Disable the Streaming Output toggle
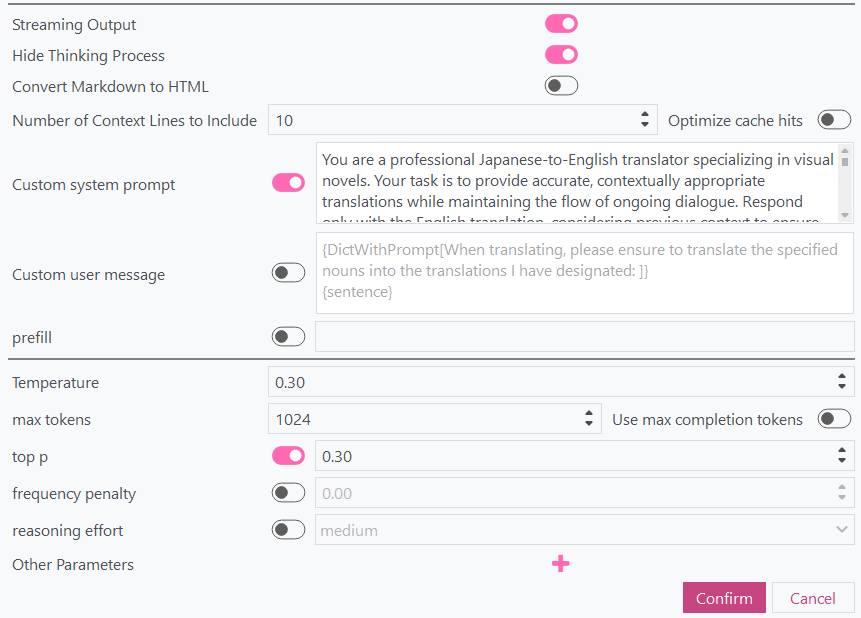Viewport: 861px width, 618px height. point(561,24)
